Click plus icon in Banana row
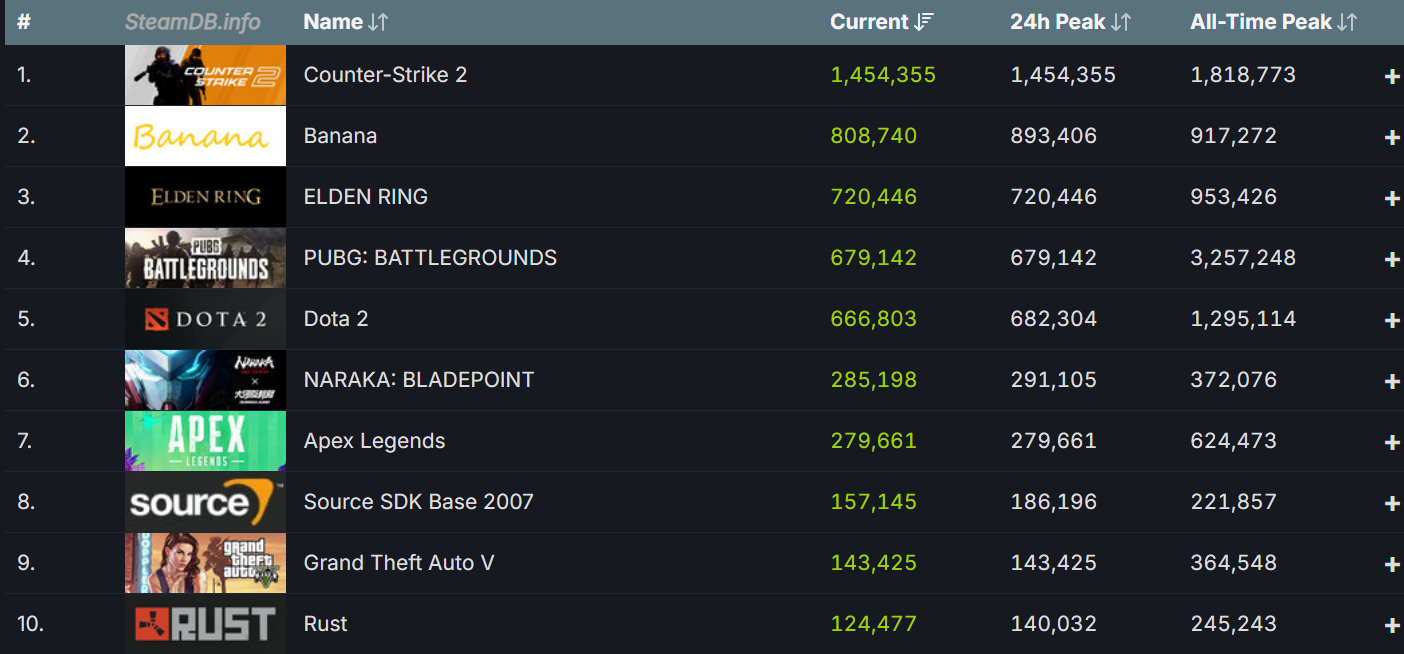 tap(1391, 138)
